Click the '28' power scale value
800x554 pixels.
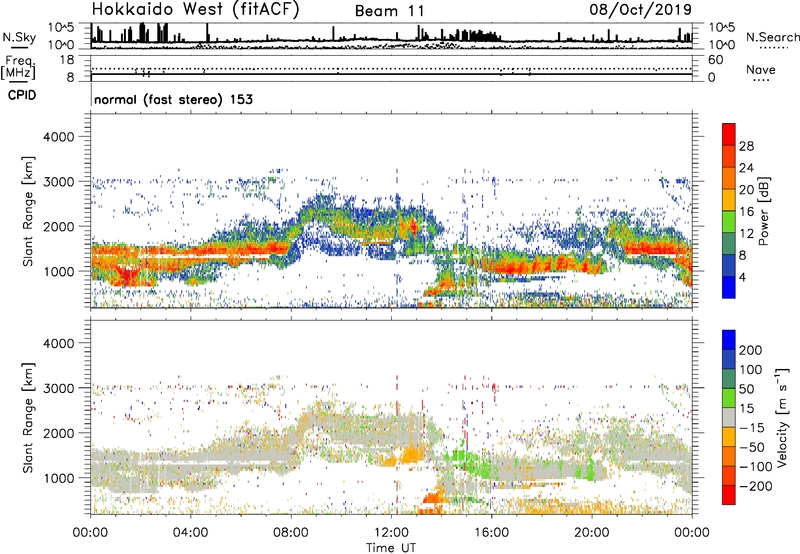click(x=746, y=146)
